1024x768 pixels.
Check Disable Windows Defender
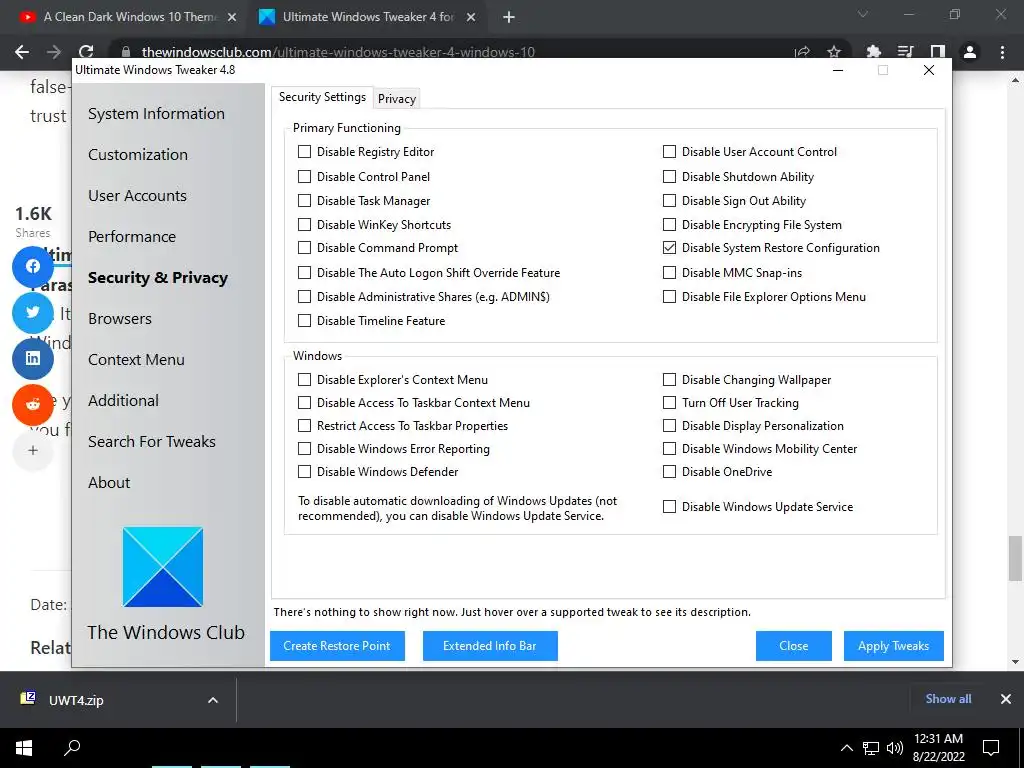304,472
